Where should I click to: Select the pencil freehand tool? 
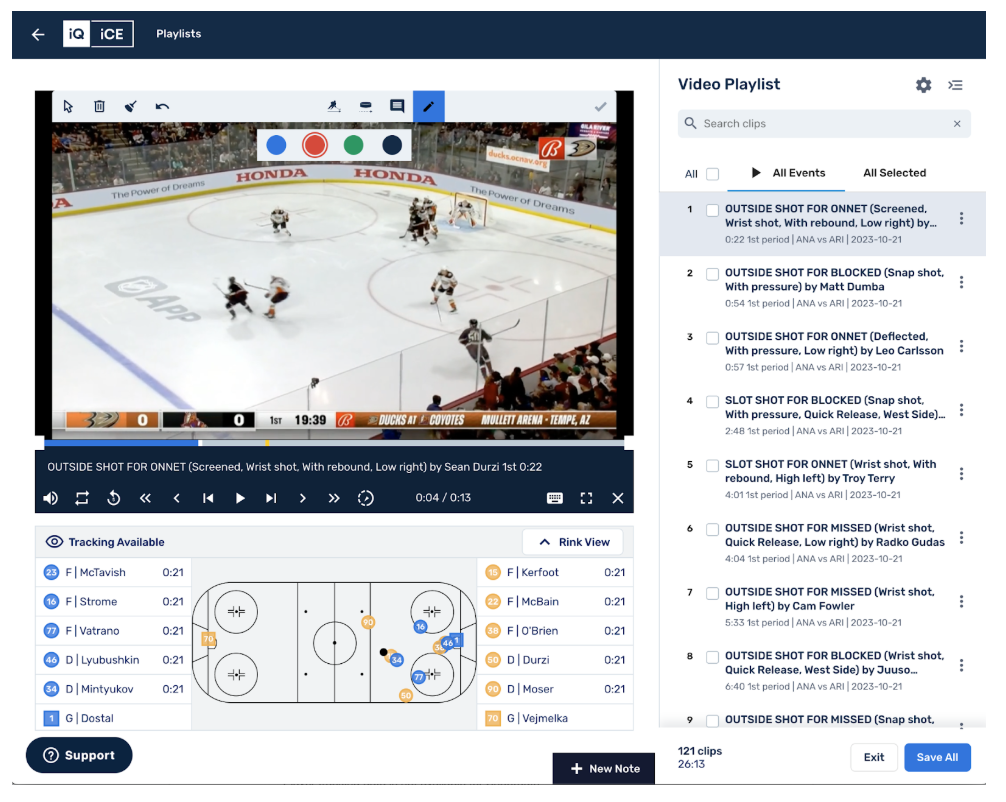pyautogui.click(x=429, y=107)
